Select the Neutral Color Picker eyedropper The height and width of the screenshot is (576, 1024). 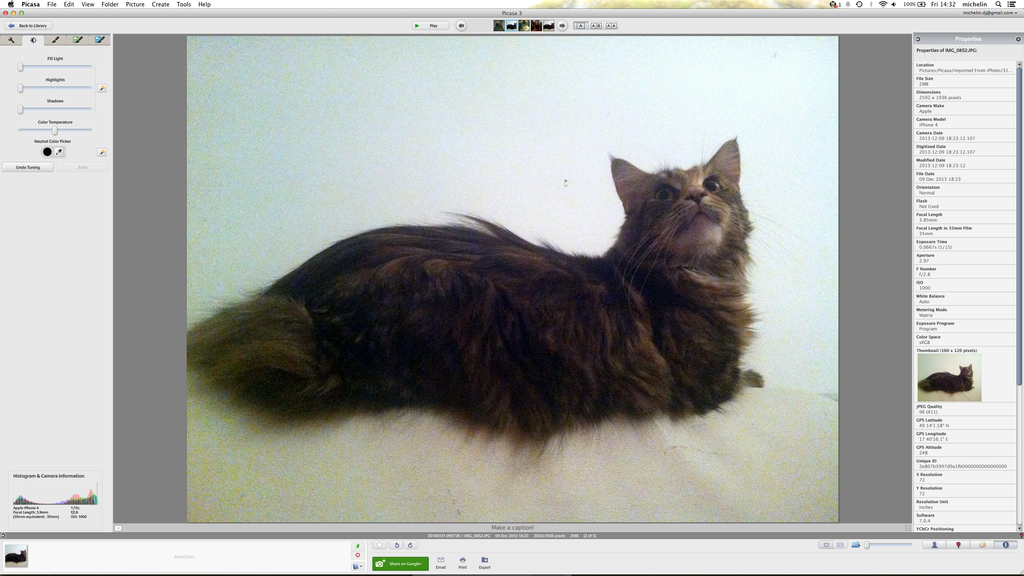click(x=59, y=152)
